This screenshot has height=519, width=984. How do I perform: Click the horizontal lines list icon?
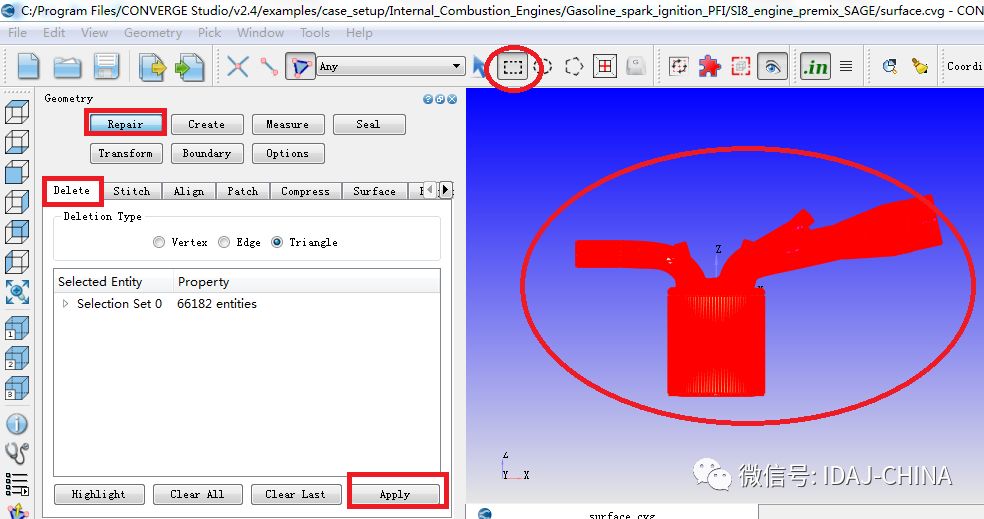[x=846, y=66]
